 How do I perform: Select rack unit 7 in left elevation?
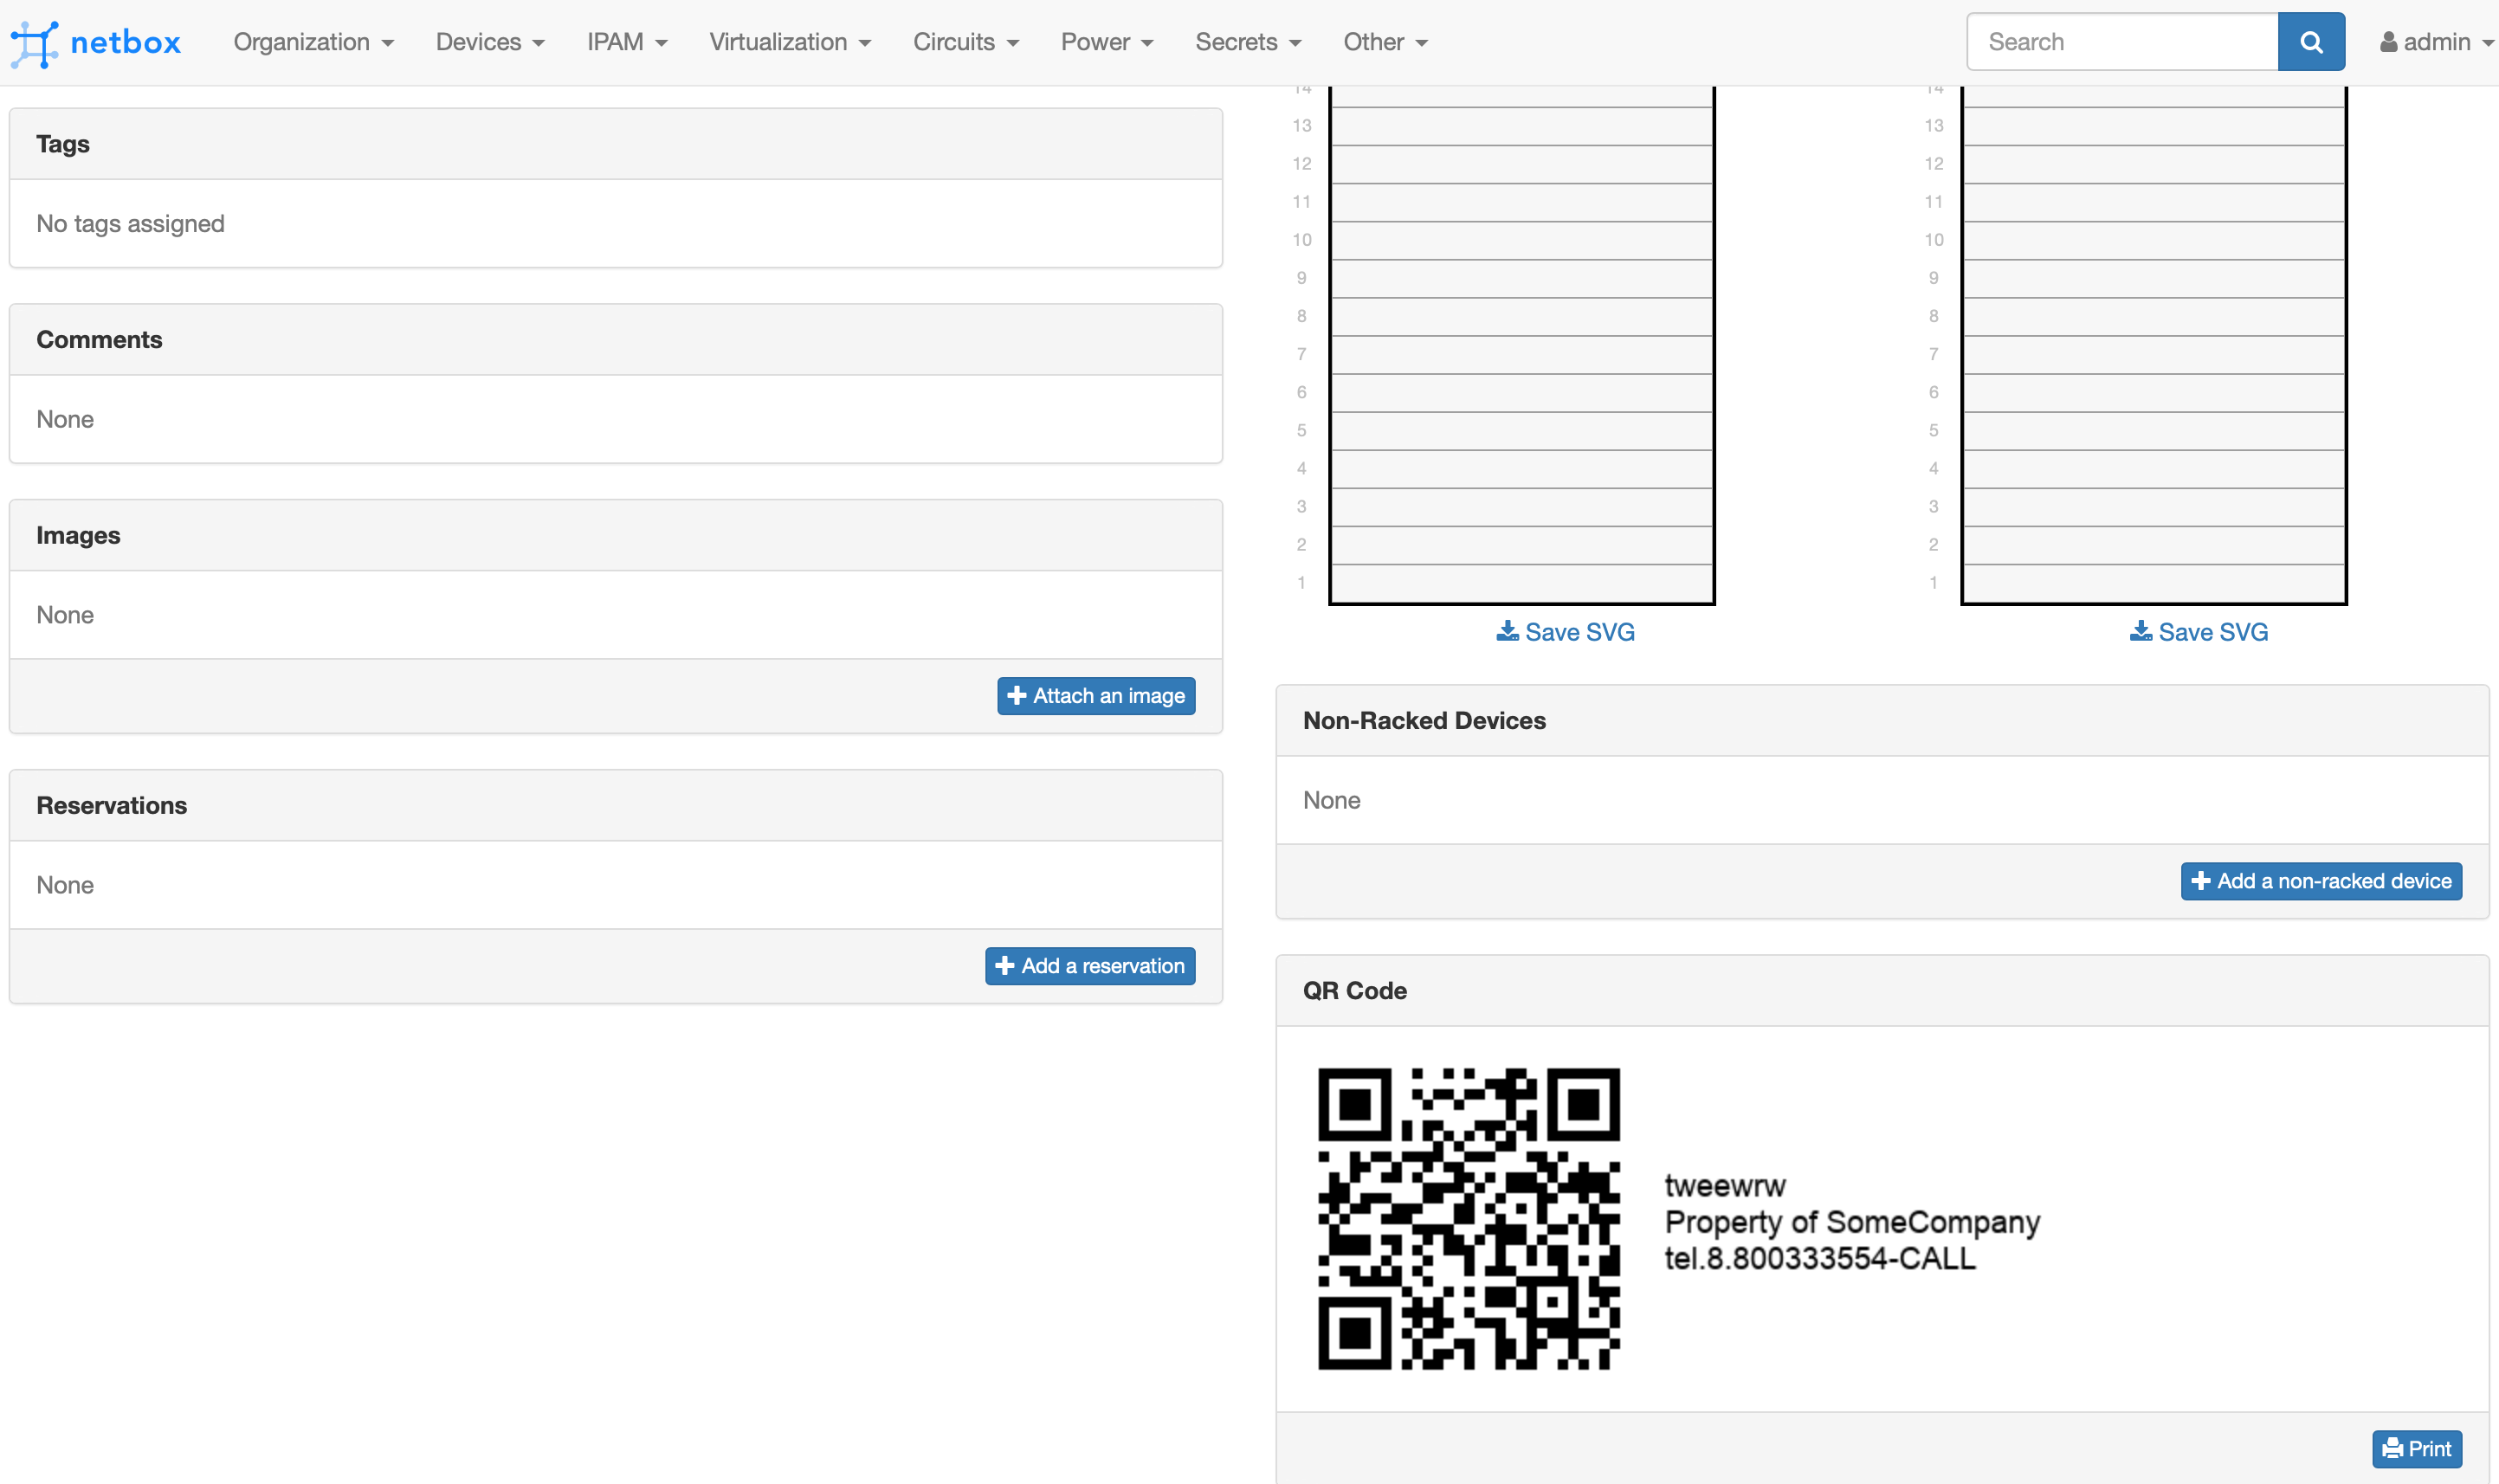point(1521,354)
